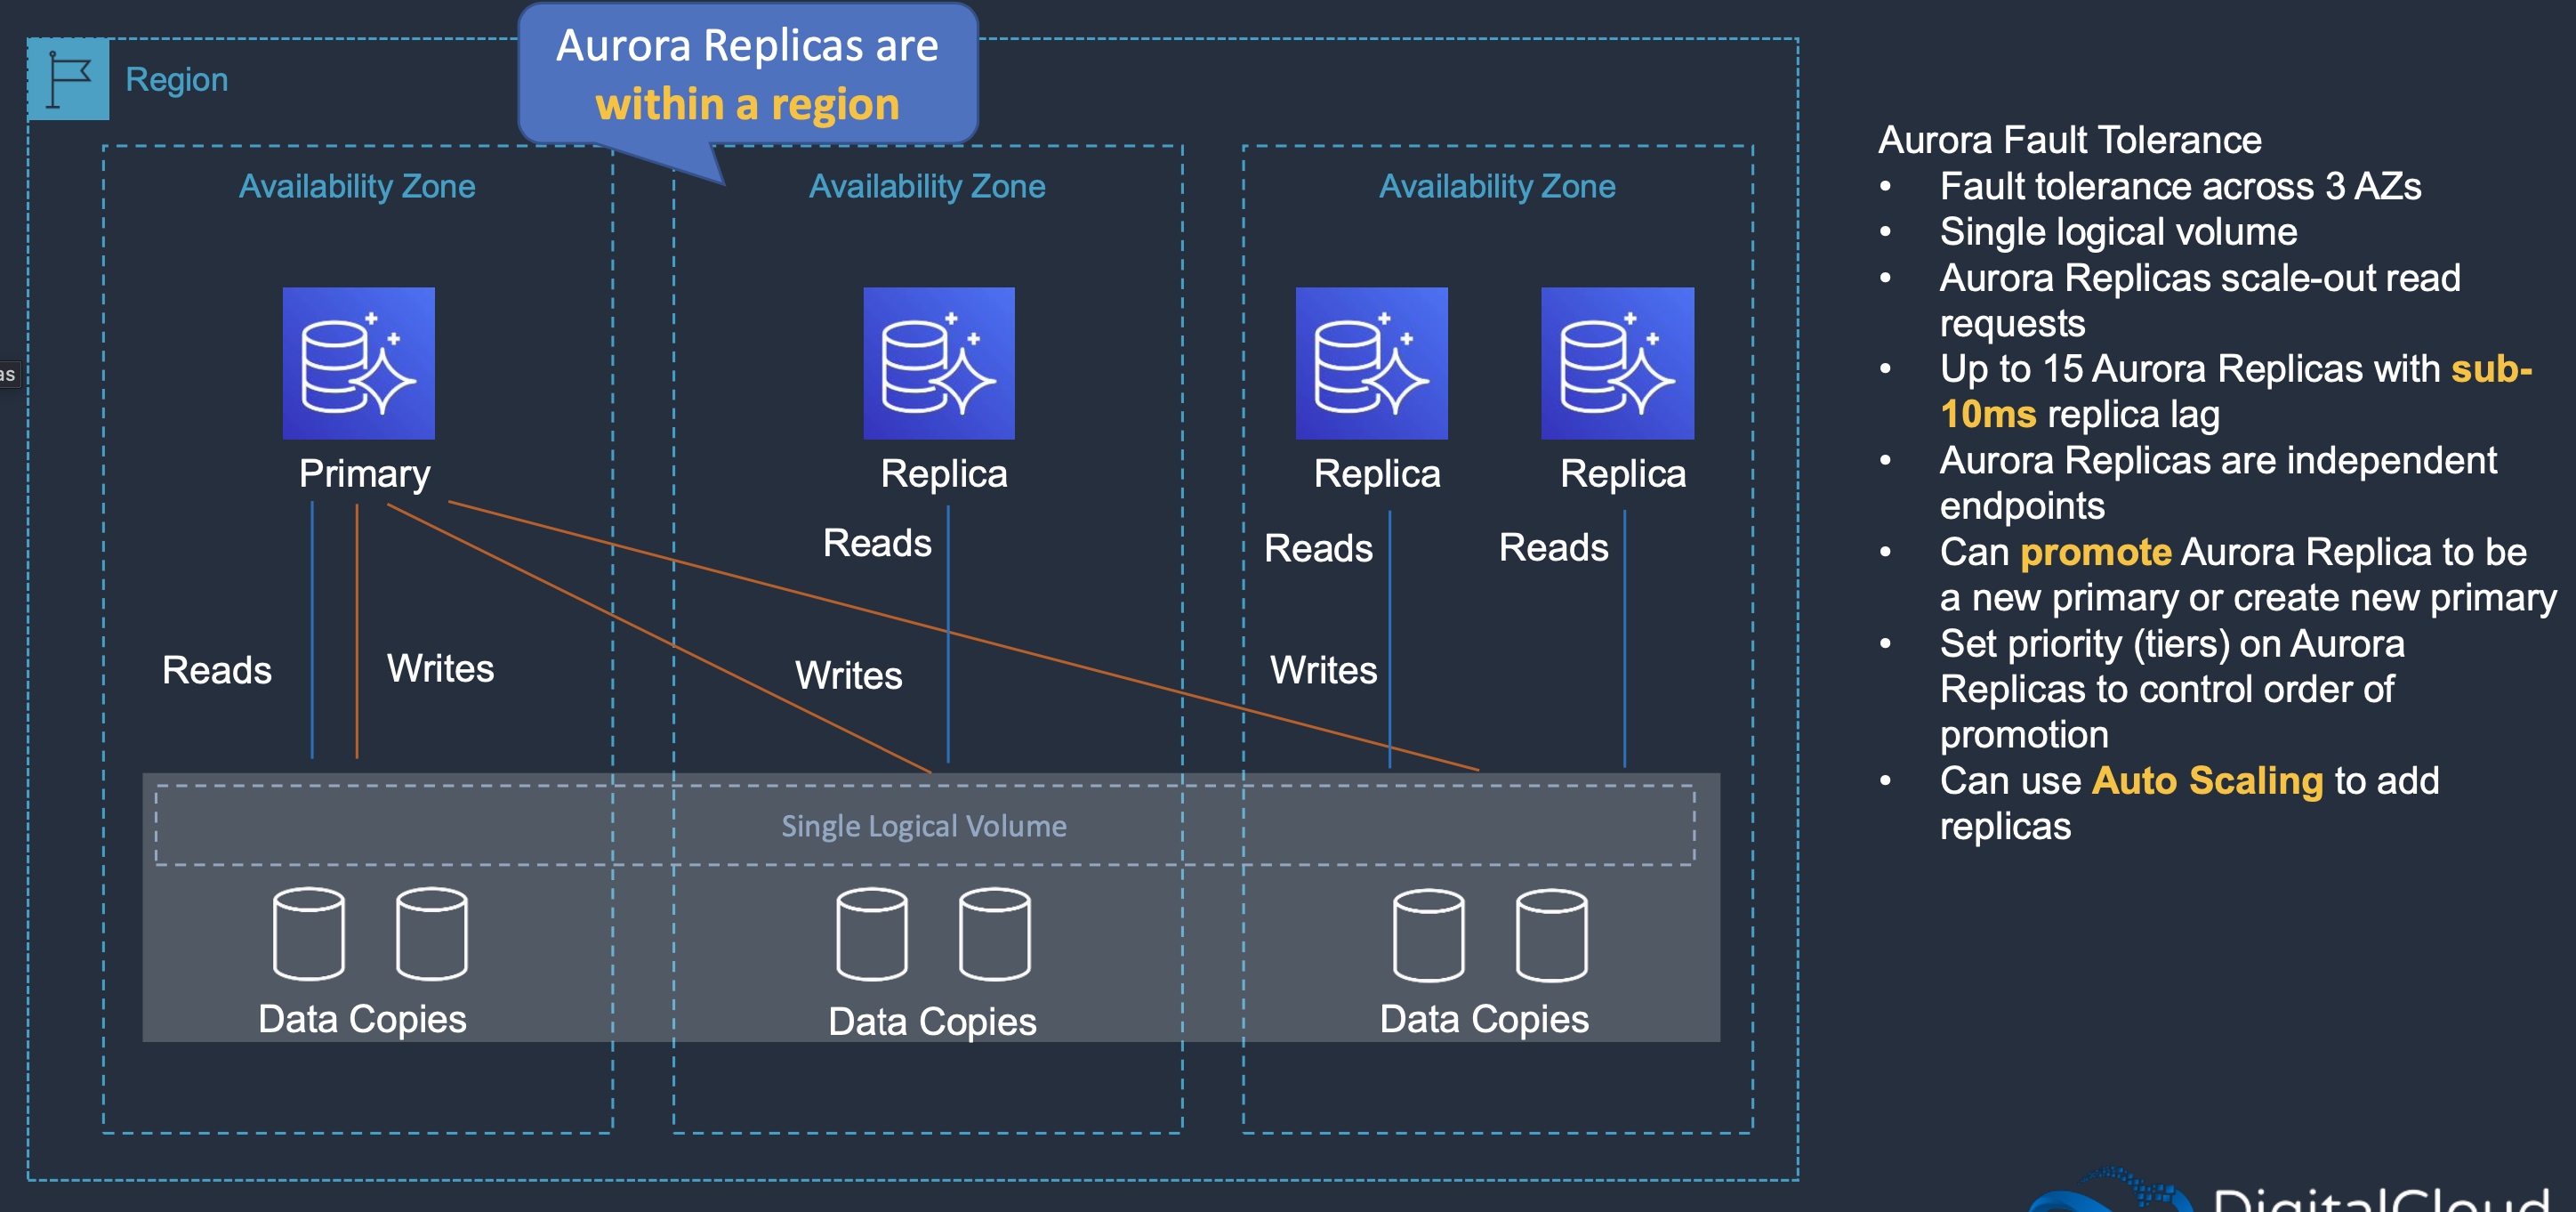Select the Region flag icon
2576x1212 pixels.
(x=69, y=79)
